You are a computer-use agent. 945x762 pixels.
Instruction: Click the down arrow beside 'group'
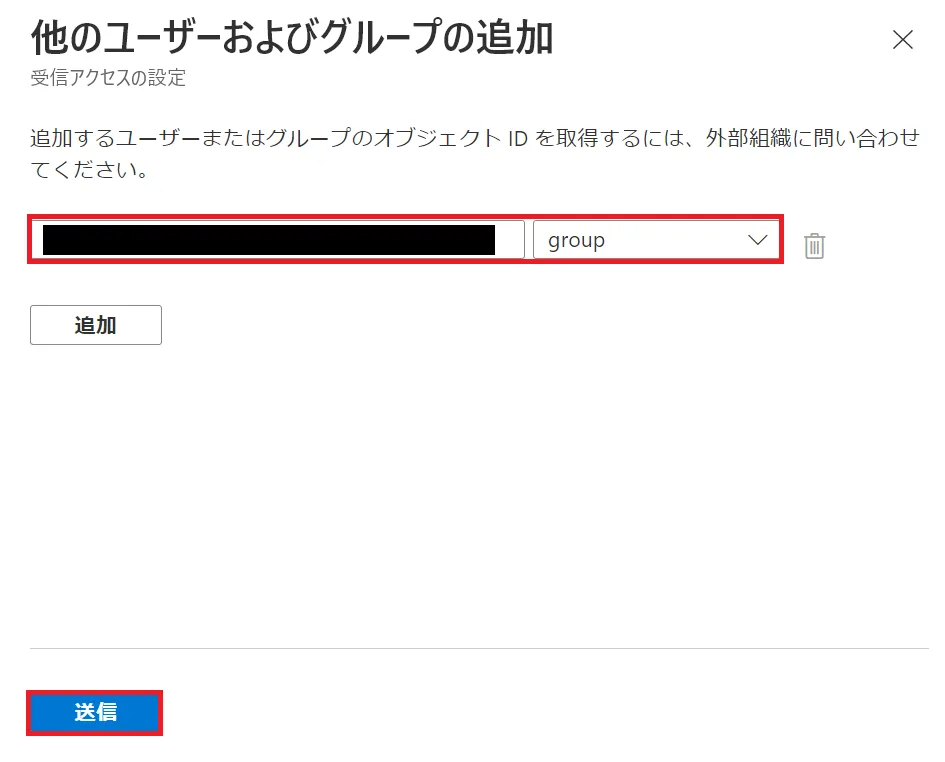[757, 241]
